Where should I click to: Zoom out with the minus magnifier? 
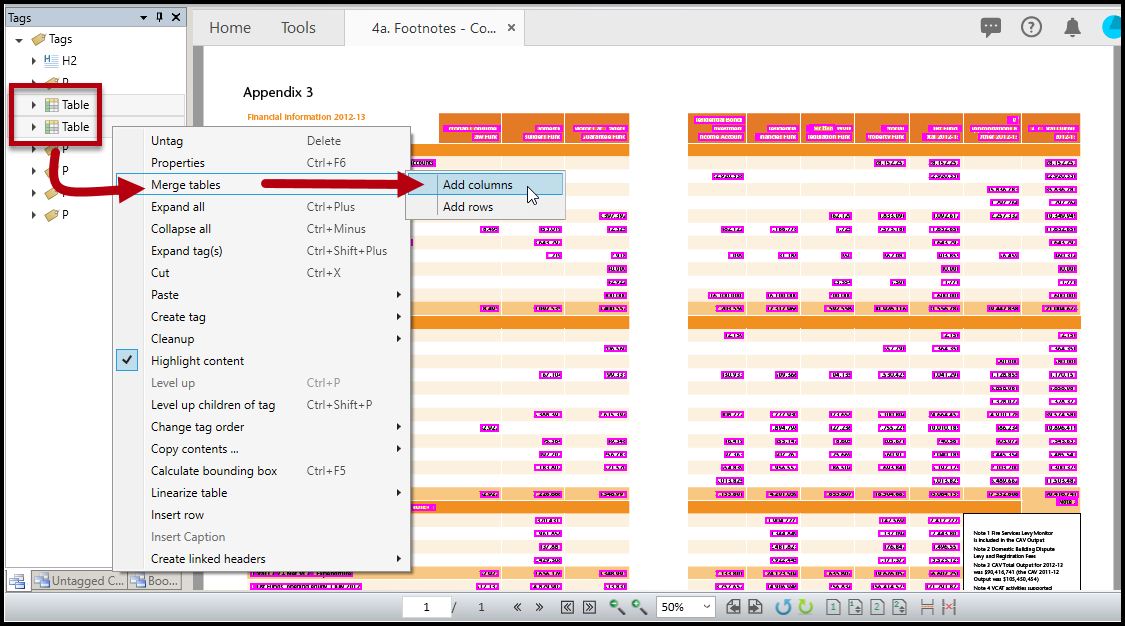coord(616,607)
